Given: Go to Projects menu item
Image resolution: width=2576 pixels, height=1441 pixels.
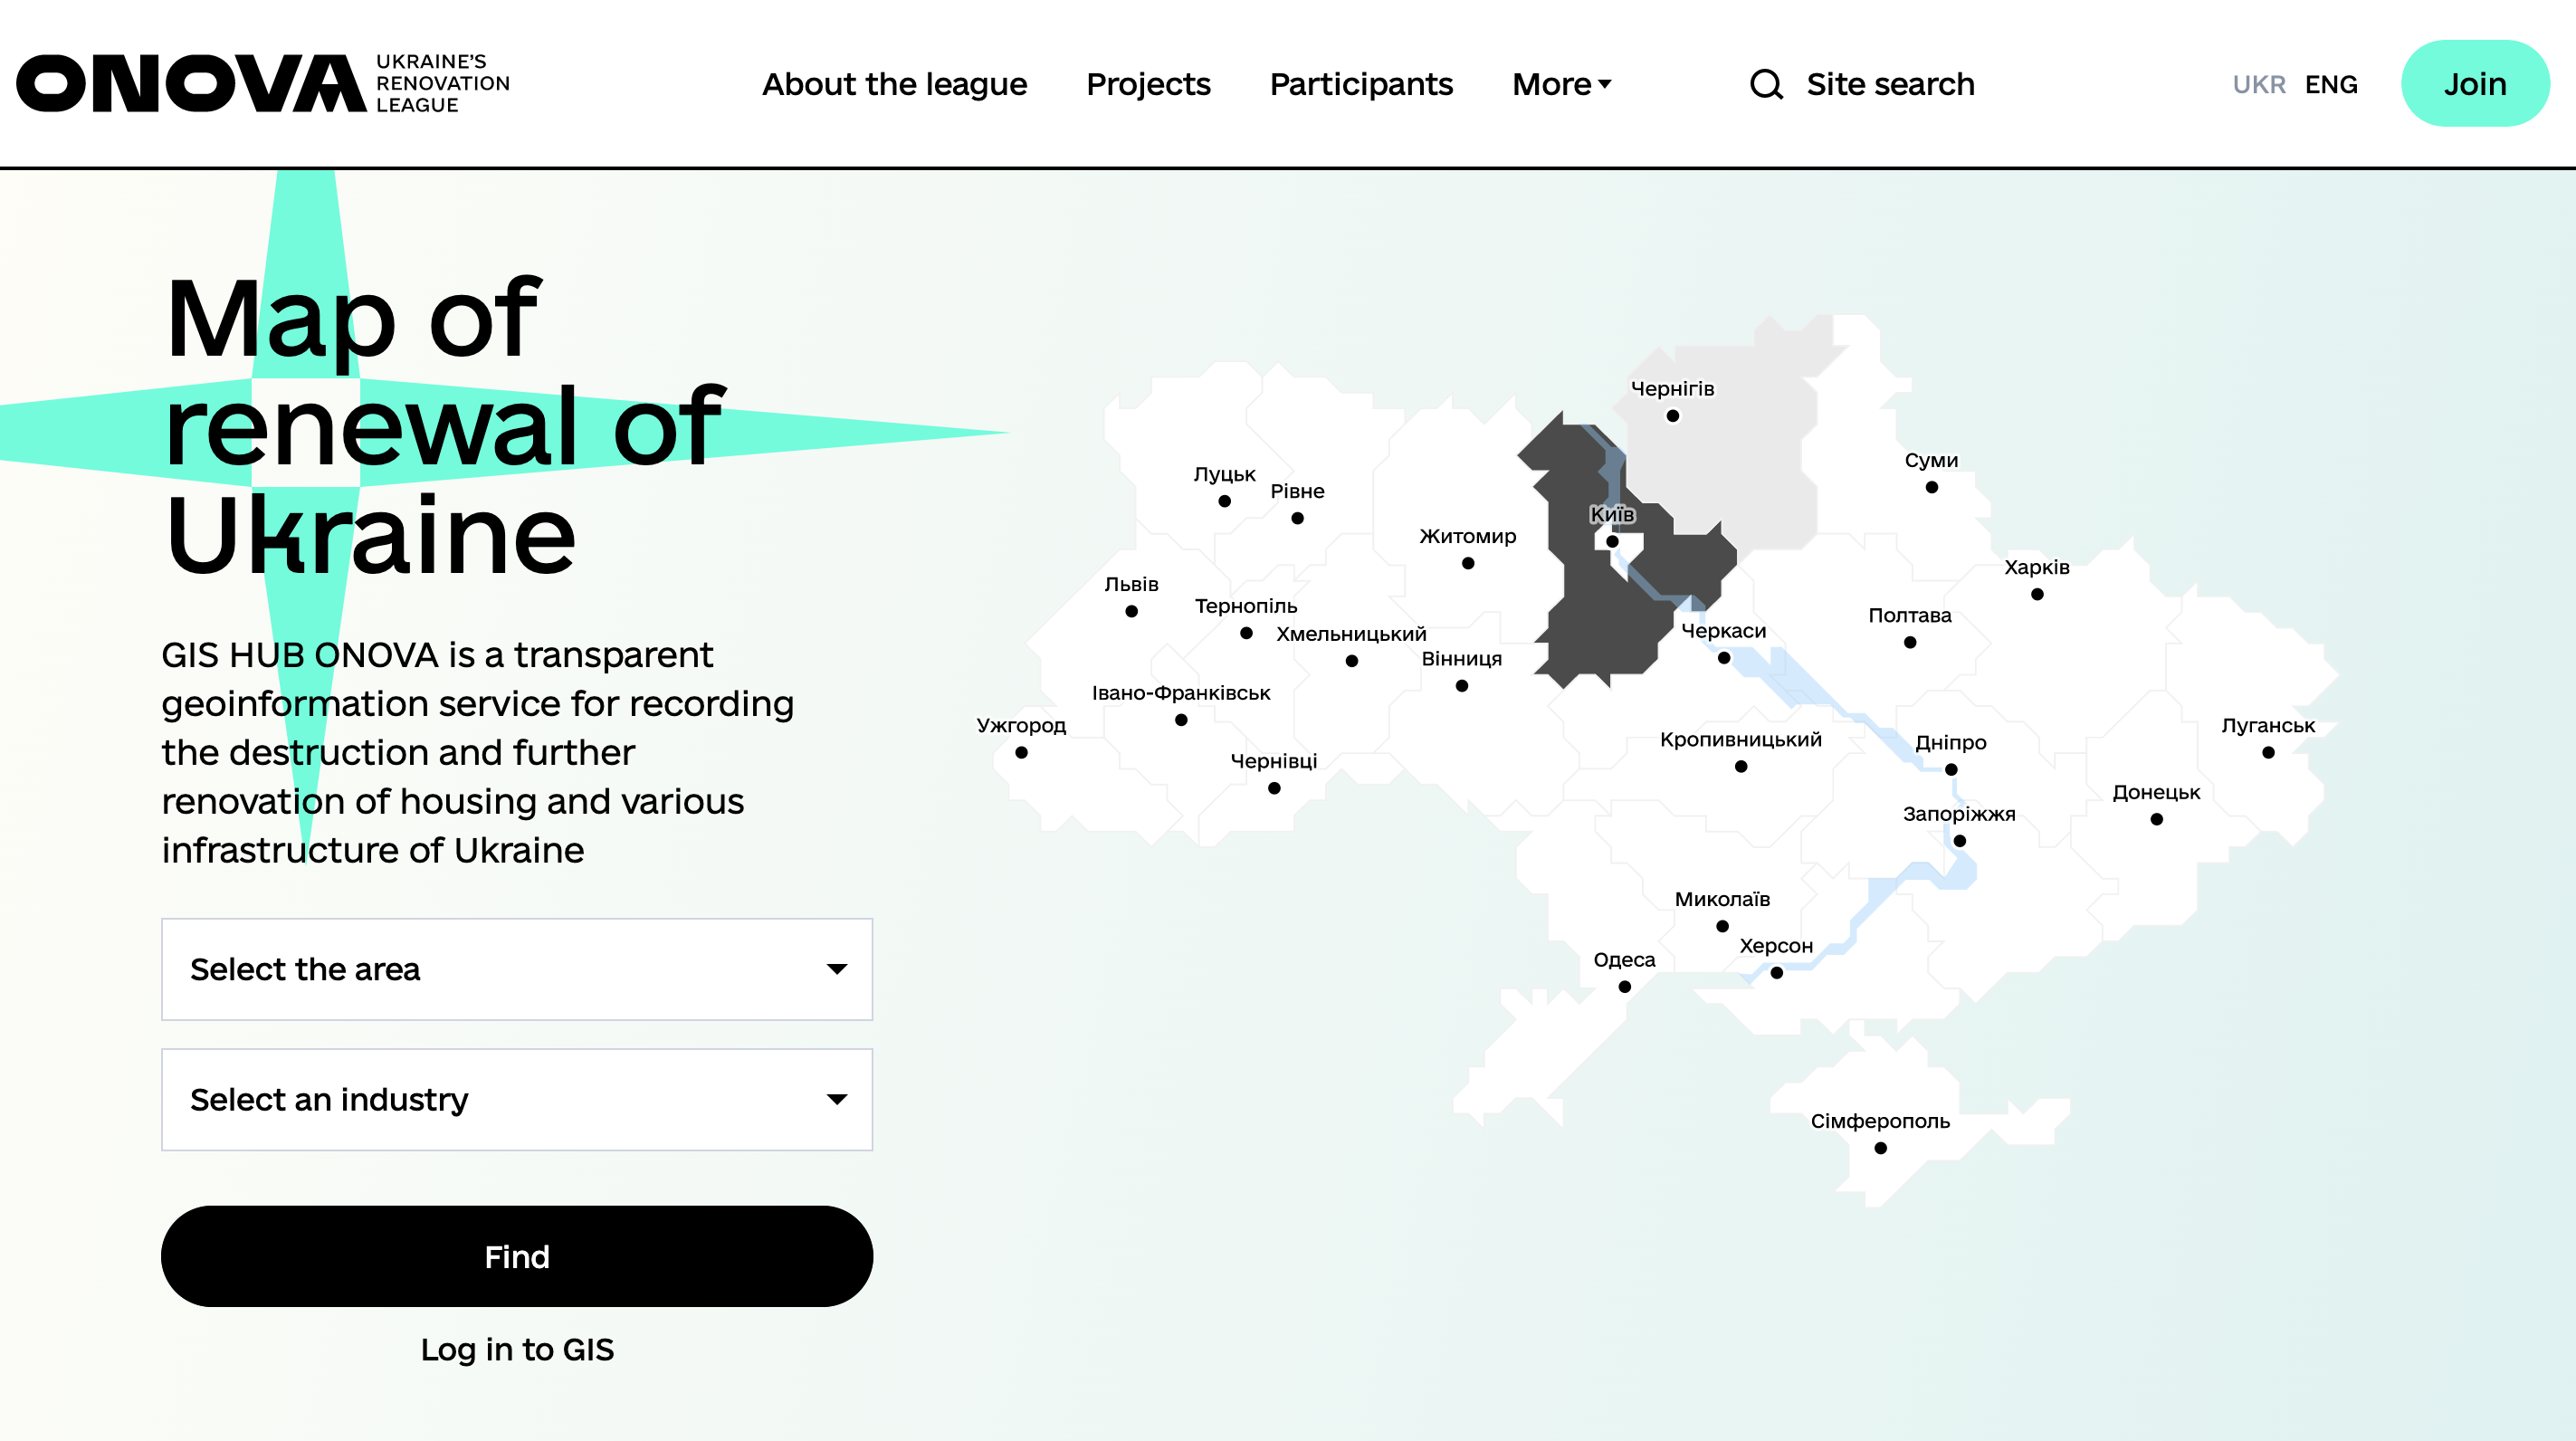Looking at the screenshot, I should [x=1148, y=84].
